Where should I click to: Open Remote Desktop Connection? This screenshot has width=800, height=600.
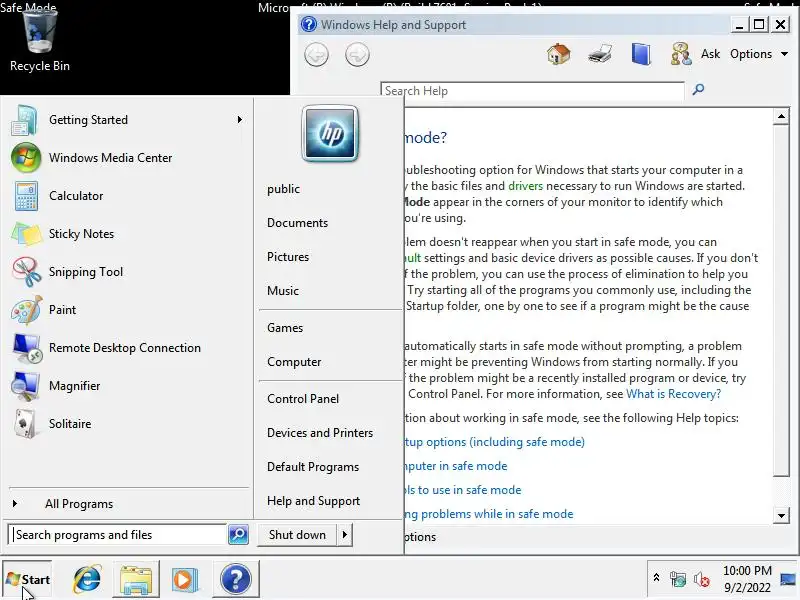click(x=127, y=348)
